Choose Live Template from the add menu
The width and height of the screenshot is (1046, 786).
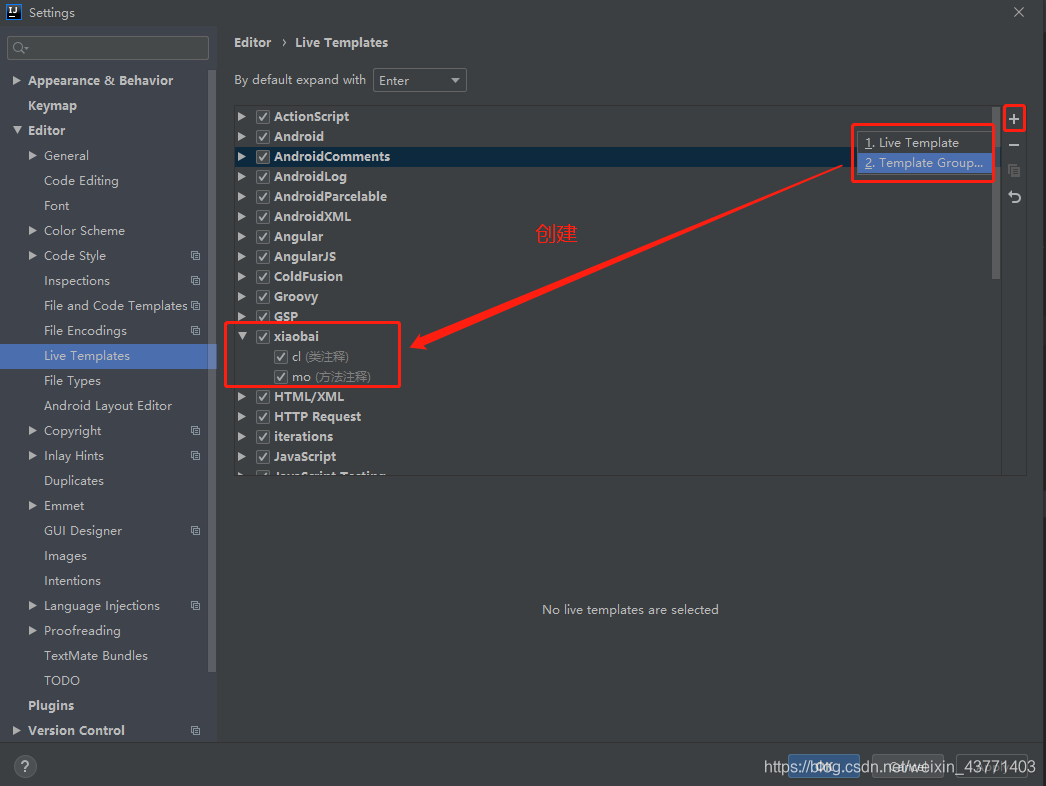point(924,143)
